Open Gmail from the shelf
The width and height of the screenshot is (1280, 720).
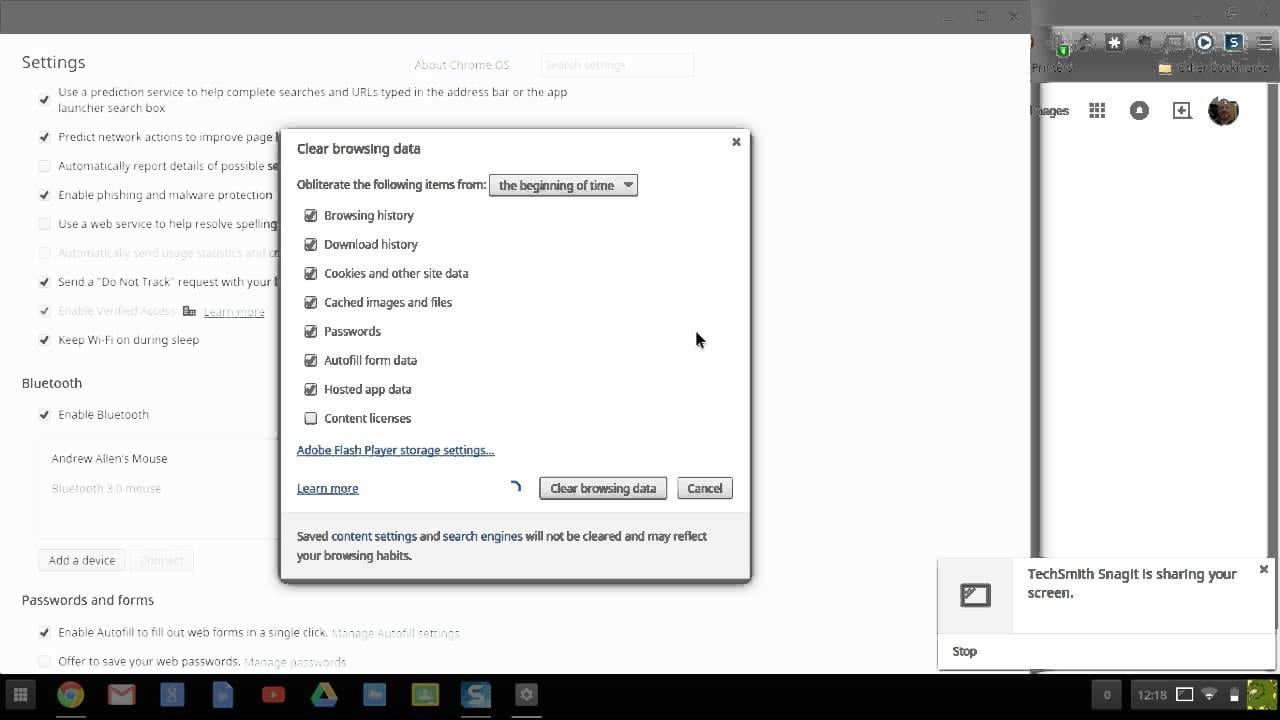coord(121,695)
